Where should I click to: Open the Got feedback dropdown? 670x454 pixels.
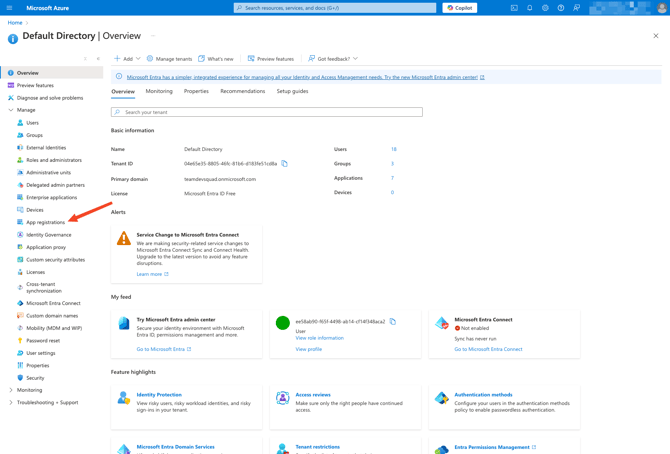tap(333, 59)
